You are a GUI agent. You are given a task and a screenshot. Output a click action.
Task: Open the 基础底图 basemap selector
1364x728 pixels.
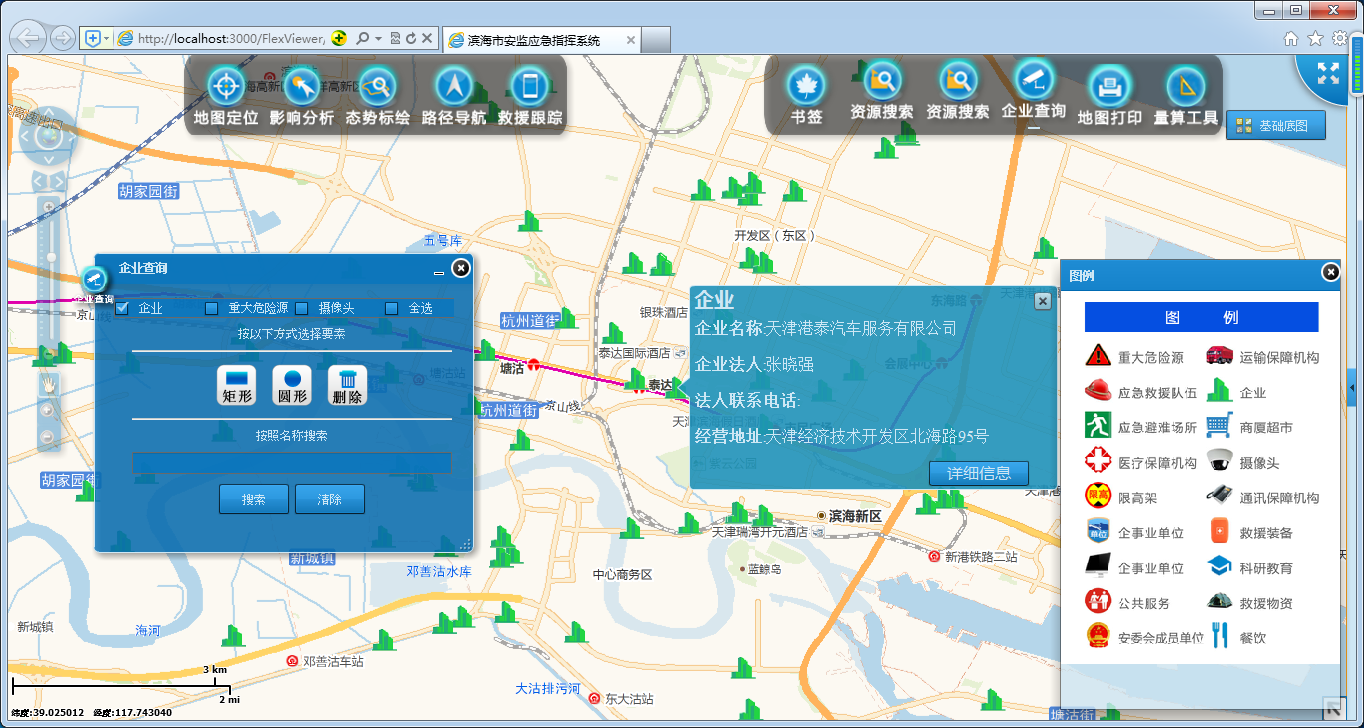pos(1276,126)
